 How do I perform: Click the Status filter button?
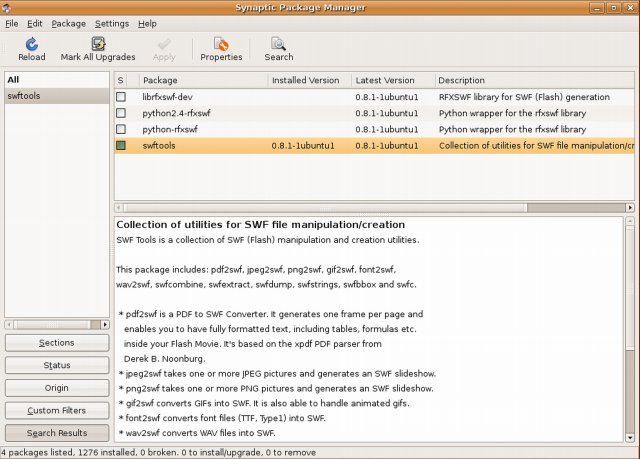(57, 365)
